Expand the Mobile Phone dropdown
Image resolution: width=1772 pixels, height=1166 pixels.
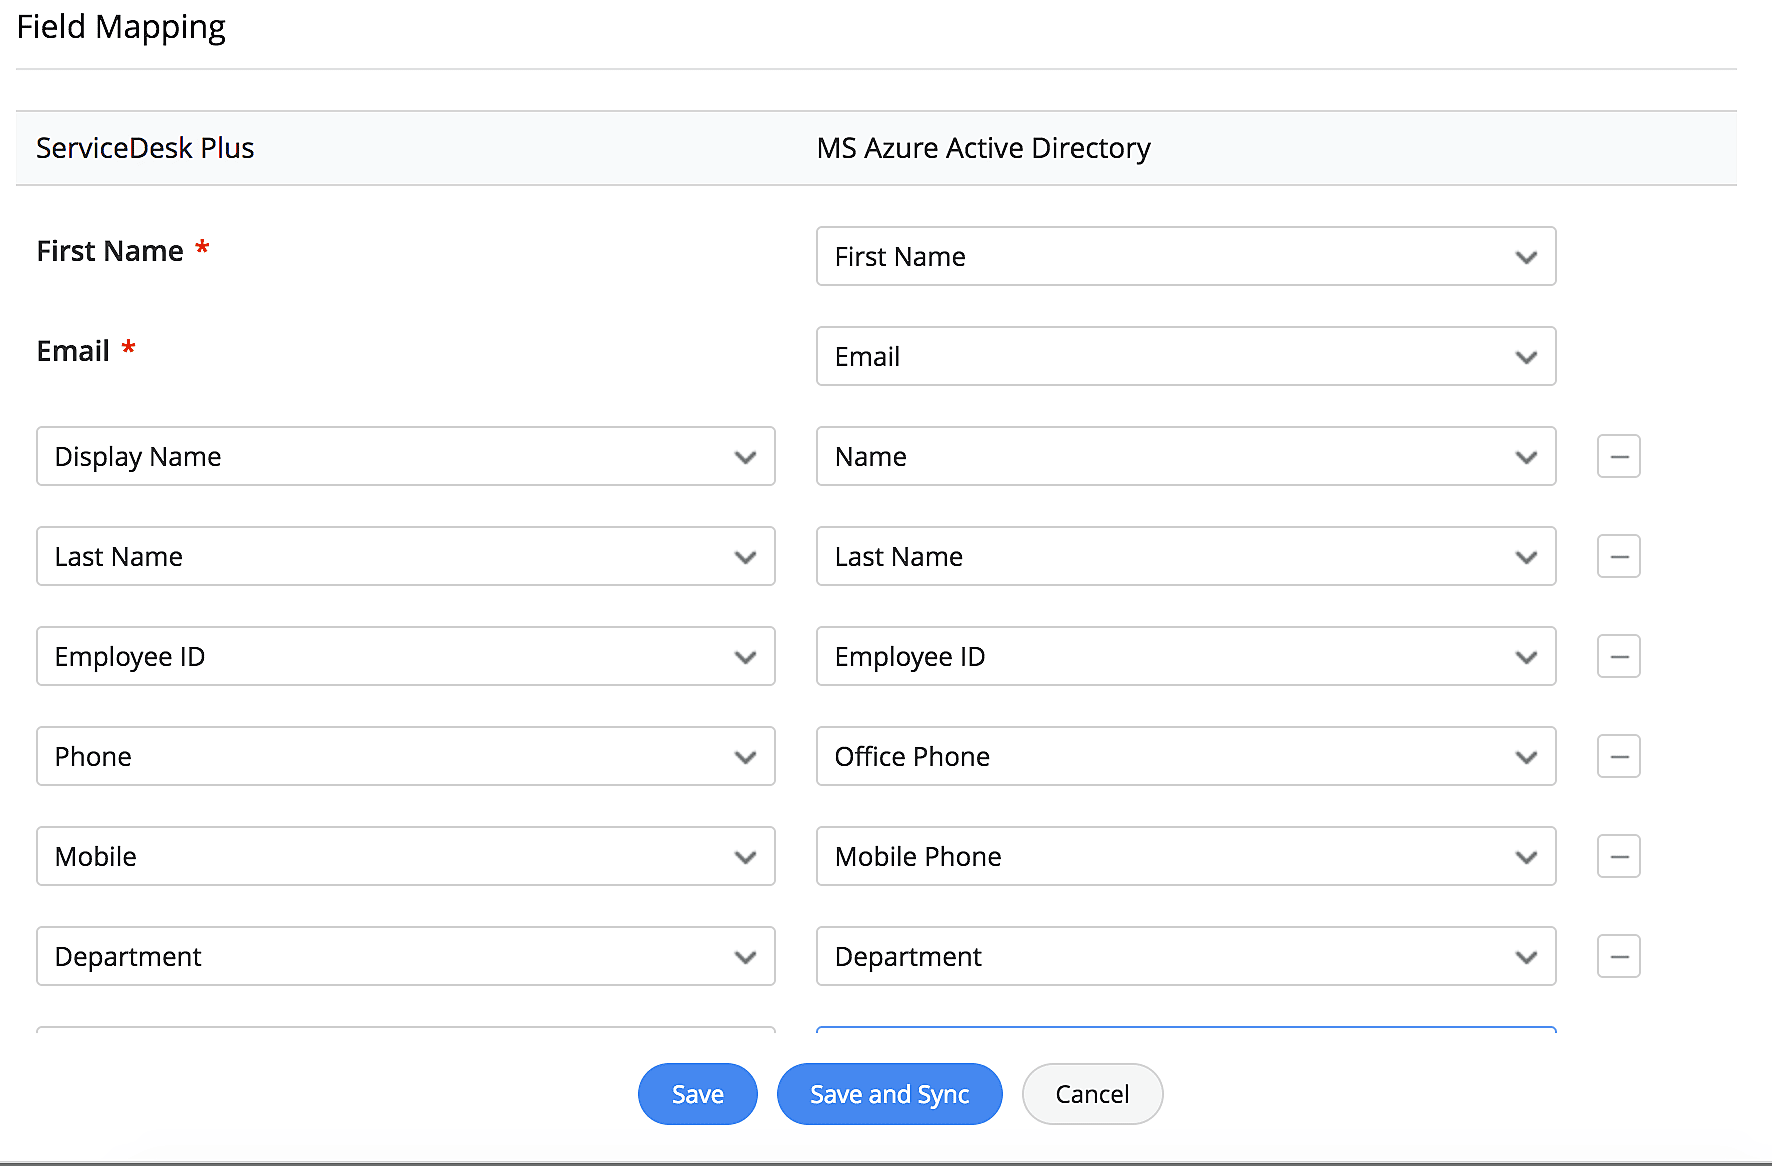pyautogui.click(x=1185, y=856)
